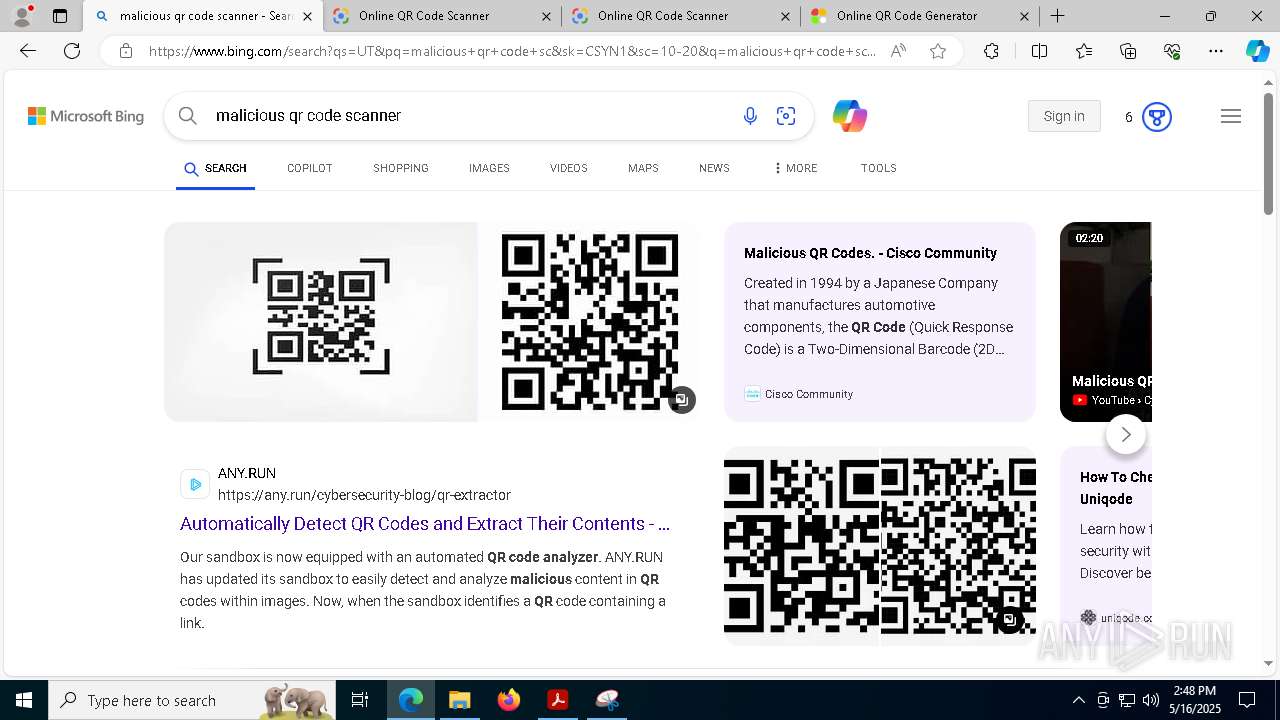Open Bing Copilot colorful logo

[x=849, y=116]
